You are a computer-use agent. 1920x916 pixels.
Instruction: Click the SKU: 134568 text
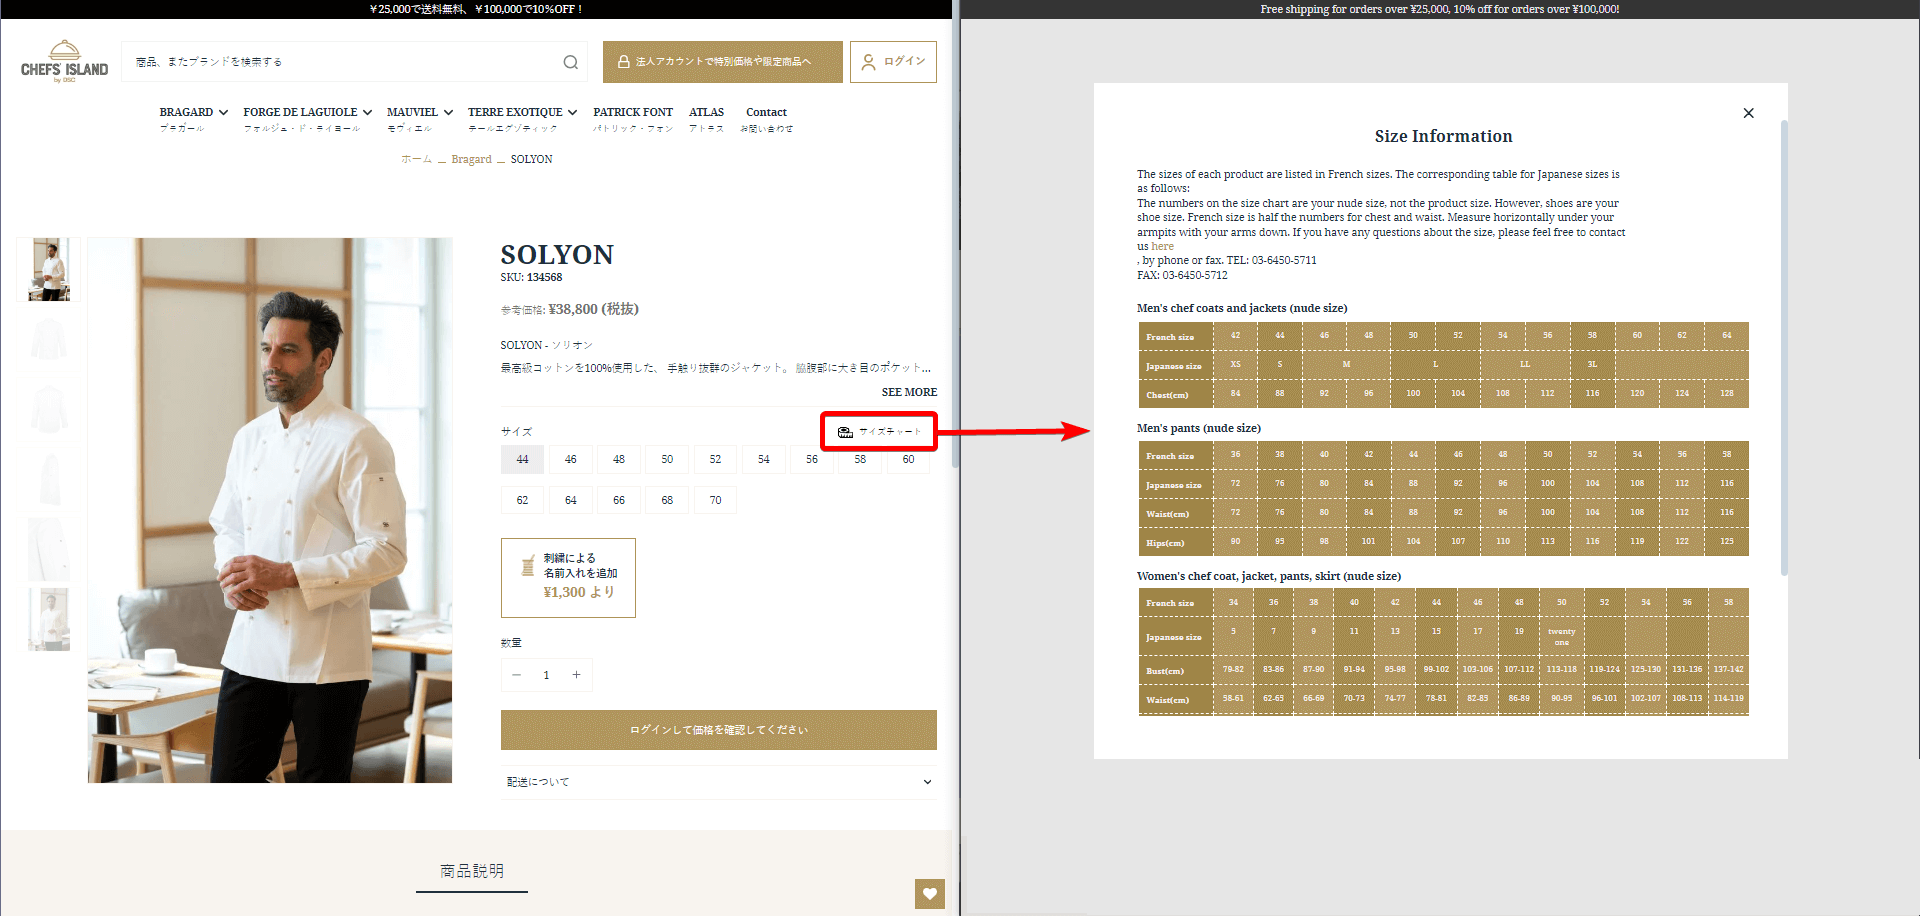[531, 277]
